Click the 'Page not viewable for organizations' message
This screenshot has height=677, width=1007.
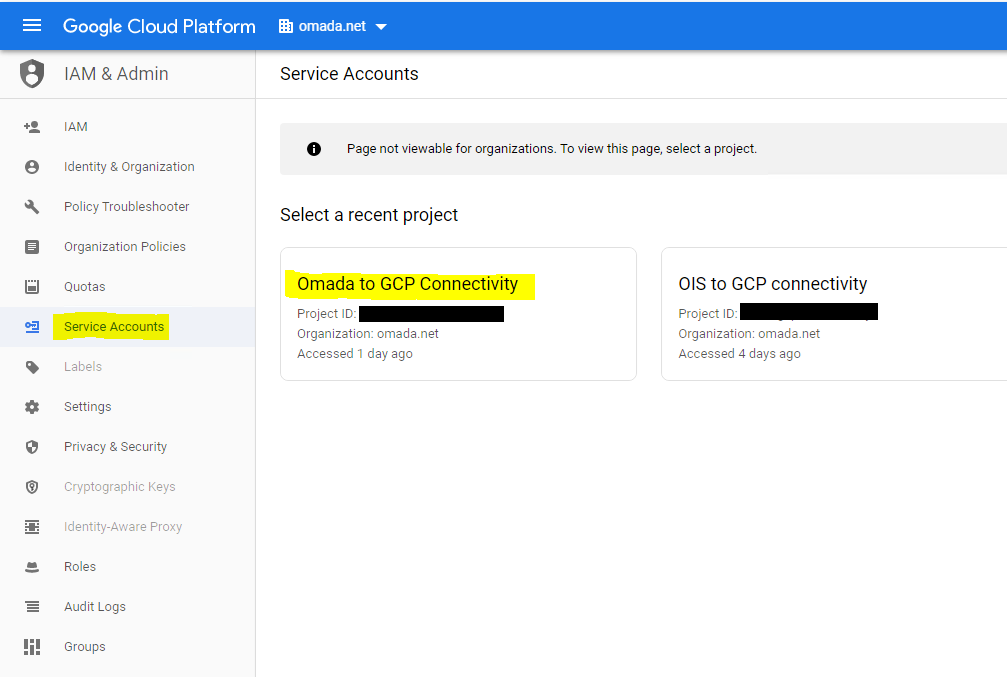pyautogui.click(x=552, y=149)
